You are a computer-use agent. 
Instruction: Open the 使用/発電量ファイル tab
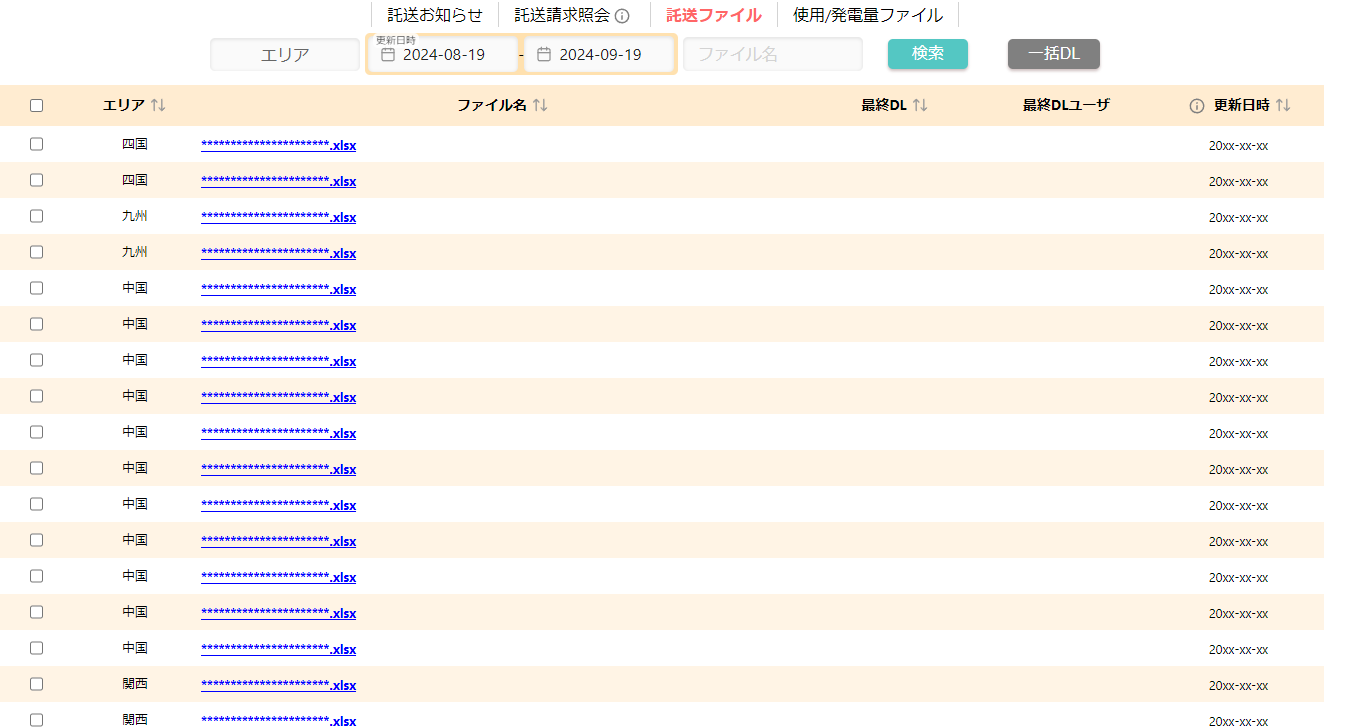[868, 15]
